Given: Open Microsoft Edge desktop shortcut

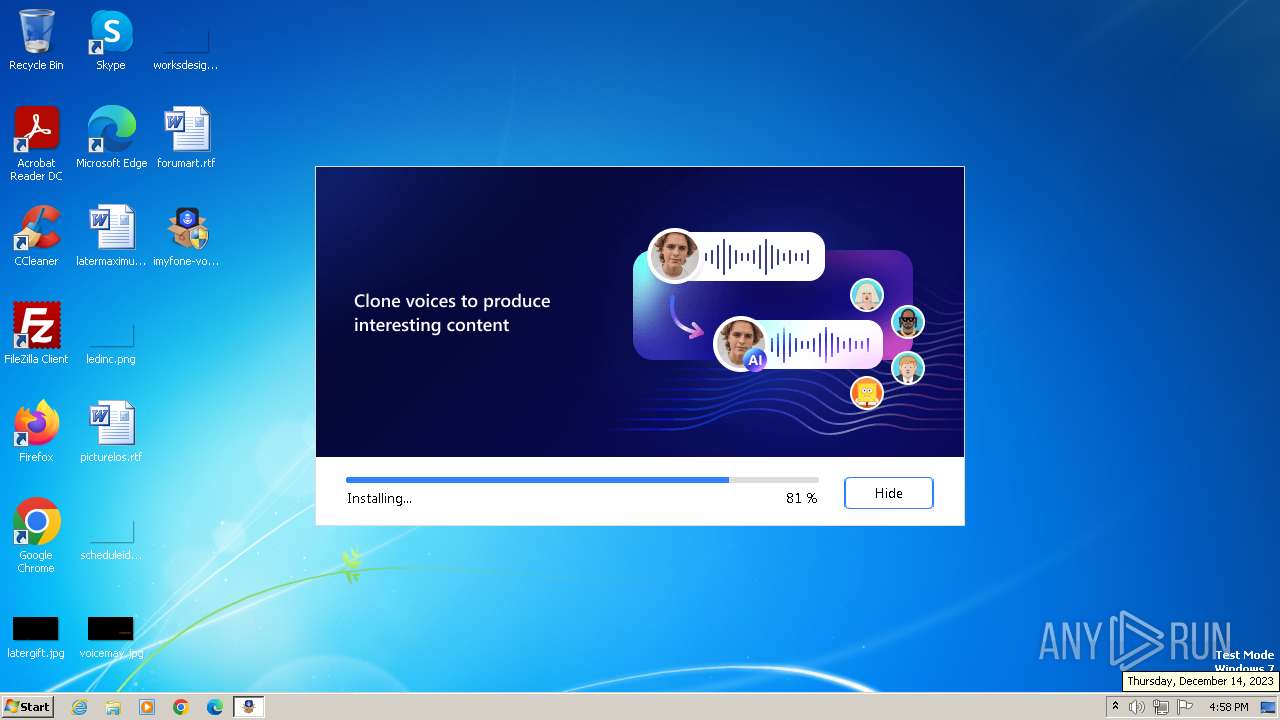Looking at the screenshot, I should point(111,138).
